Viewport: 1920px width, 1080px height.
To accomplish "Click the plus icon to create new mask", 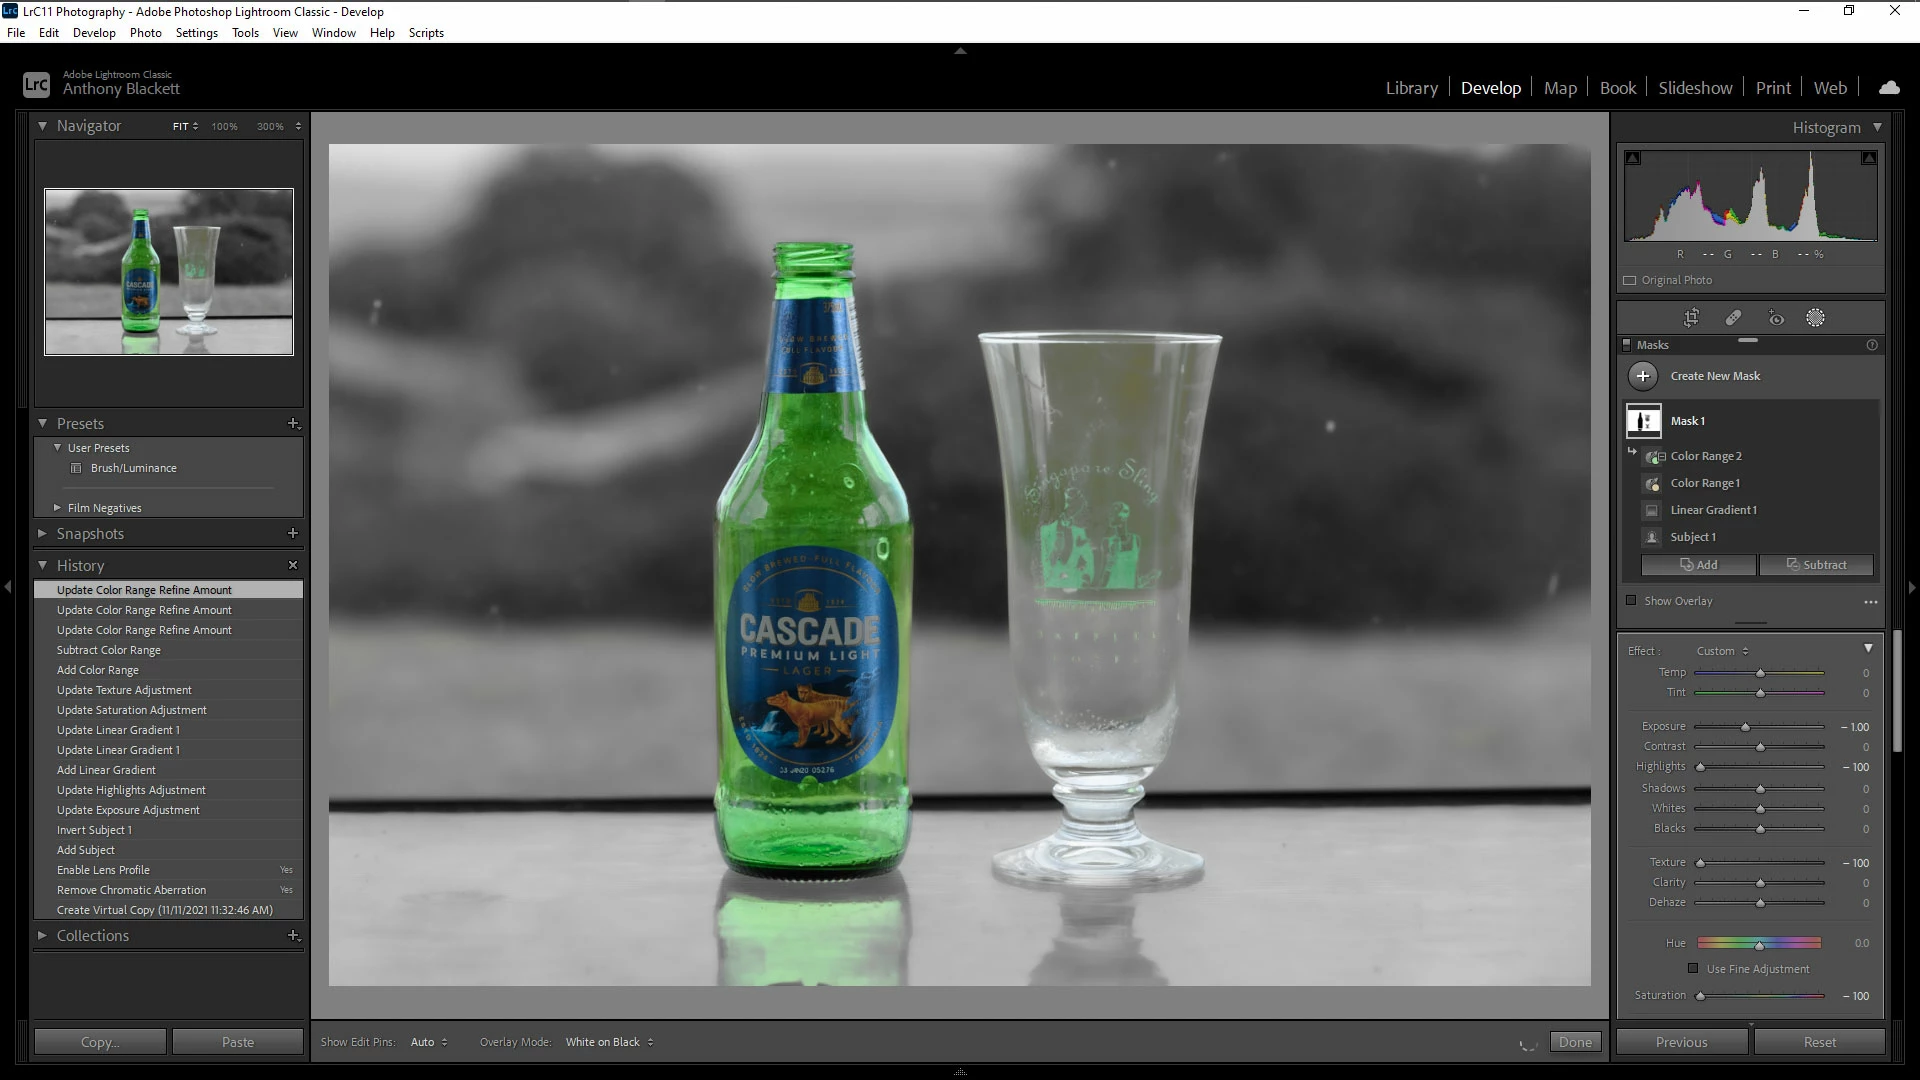I will [x=1643, y=376].
